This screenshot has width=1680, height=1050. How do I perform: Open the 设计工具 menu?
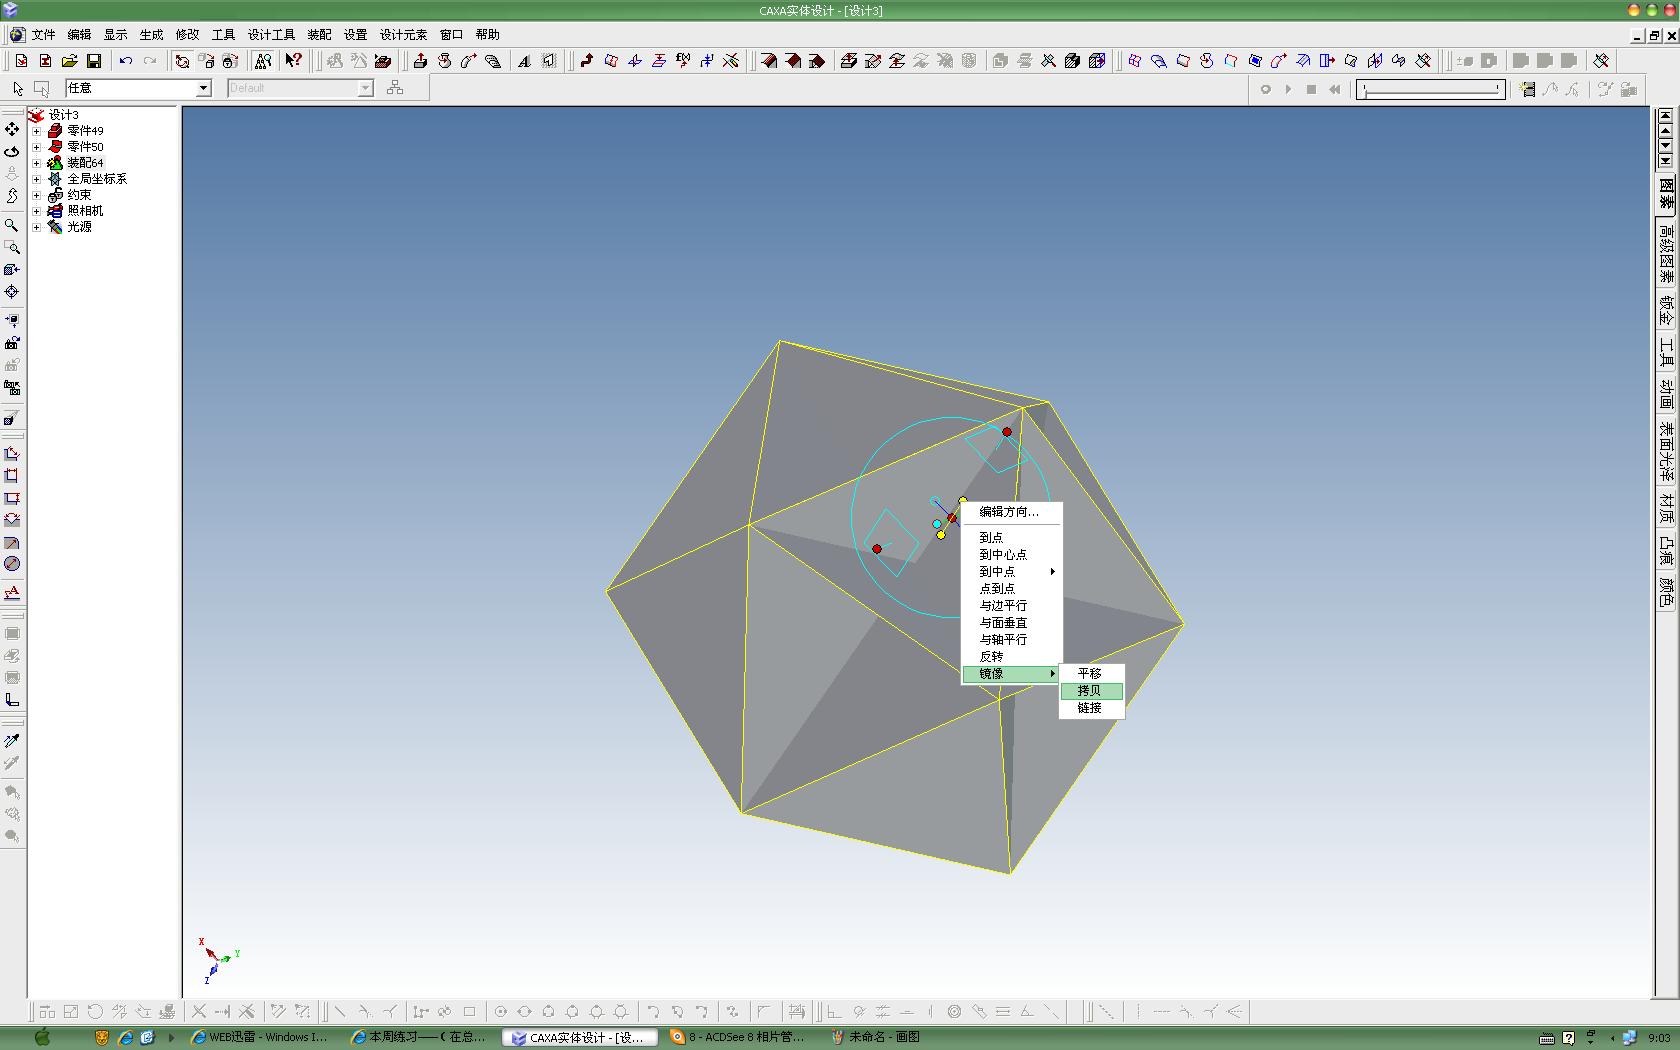pyautogui.click(x=271, y=35)
